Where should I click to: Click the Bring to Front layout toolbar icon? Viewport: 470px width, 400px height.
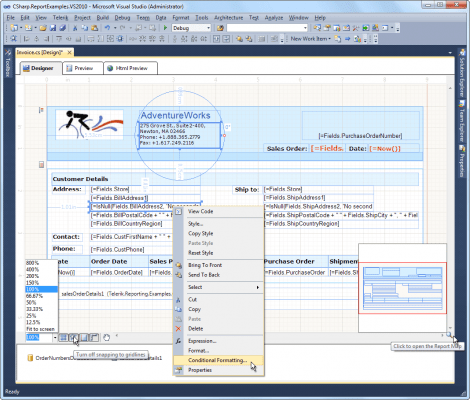pyautogui.click(x=239, y=39)
